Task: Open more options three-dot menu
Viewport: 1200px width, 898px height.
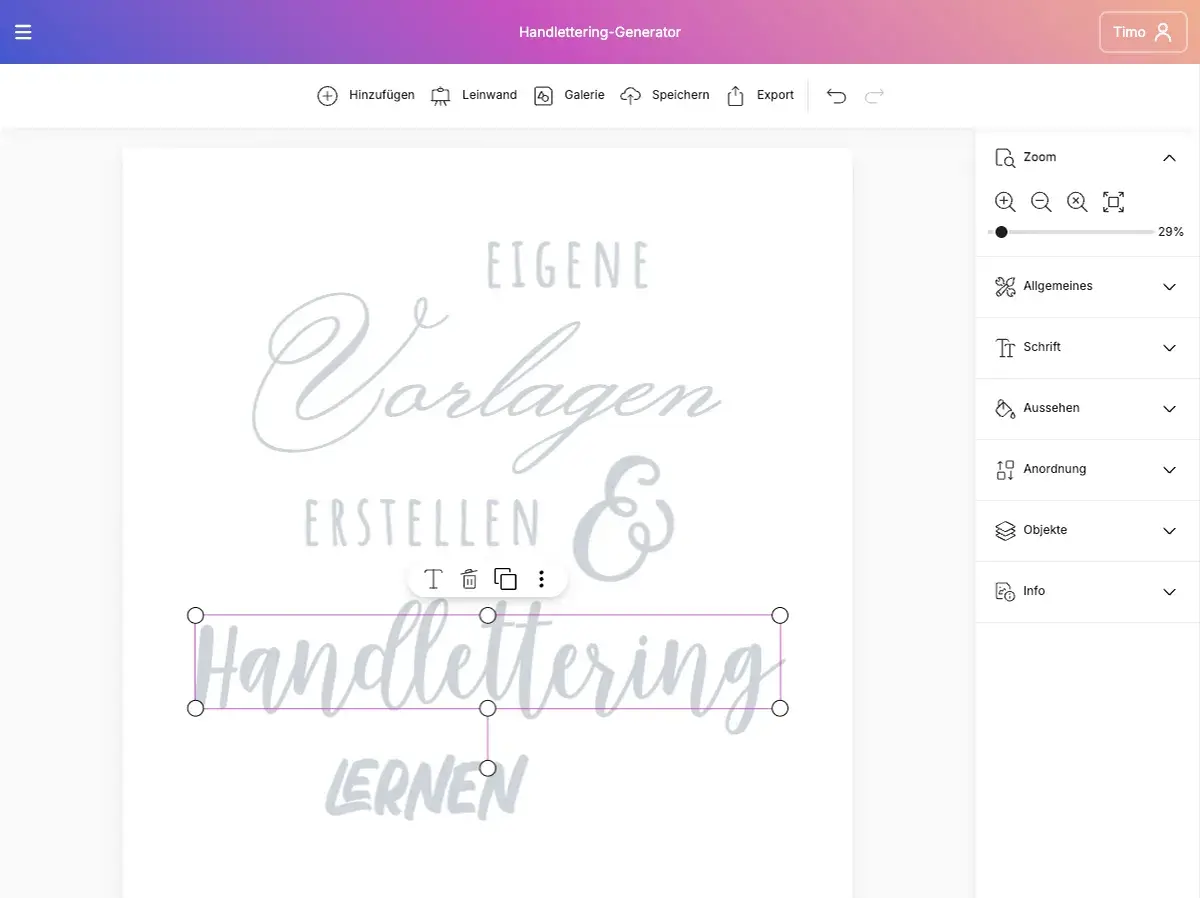Action: (541, 579)
